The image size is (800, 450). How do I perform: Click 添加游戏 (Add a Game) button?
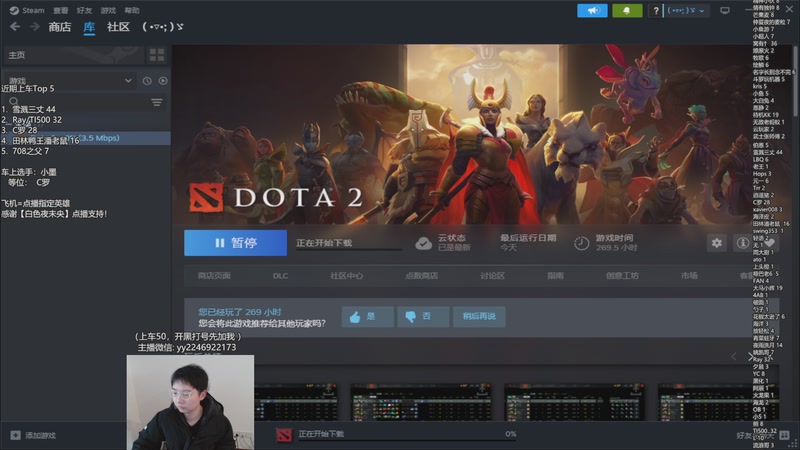point(40,435)
